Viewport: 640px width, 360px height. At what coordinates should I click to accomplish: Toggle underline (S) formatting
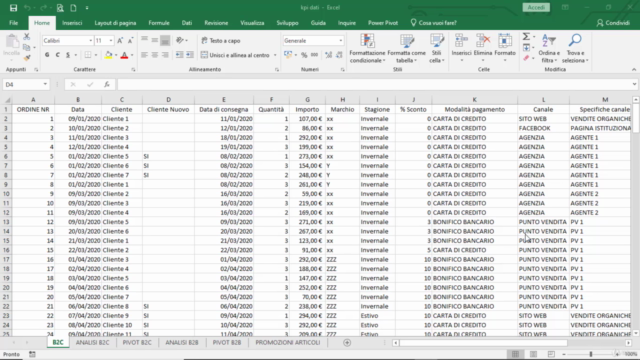(x=68, y=55)
